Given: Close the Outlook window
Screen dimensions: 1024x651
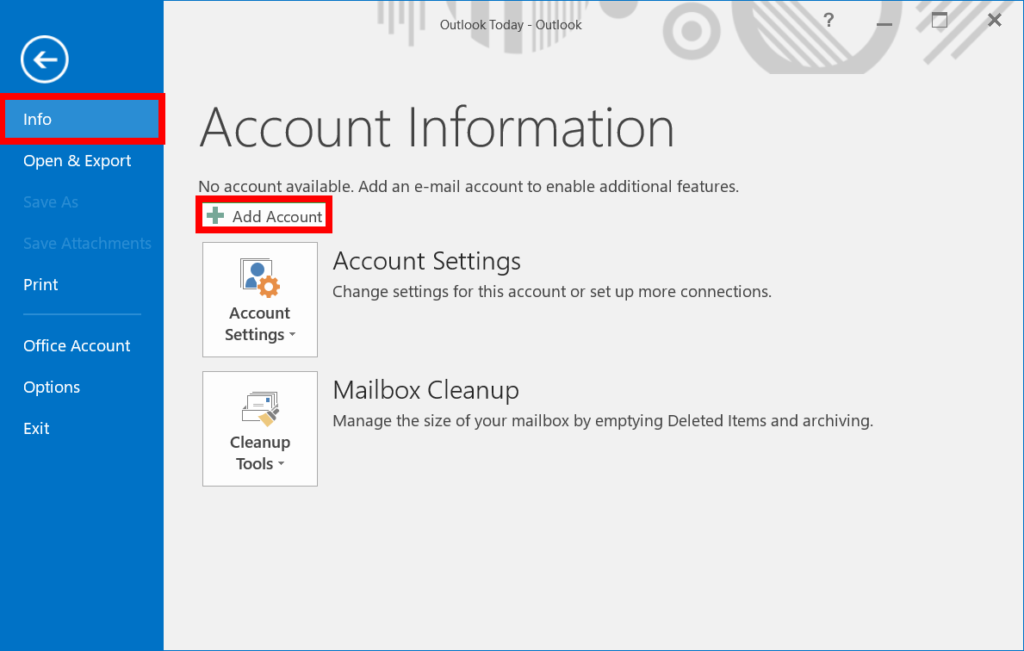Looking at the screenshot, I should coord(995,21).
